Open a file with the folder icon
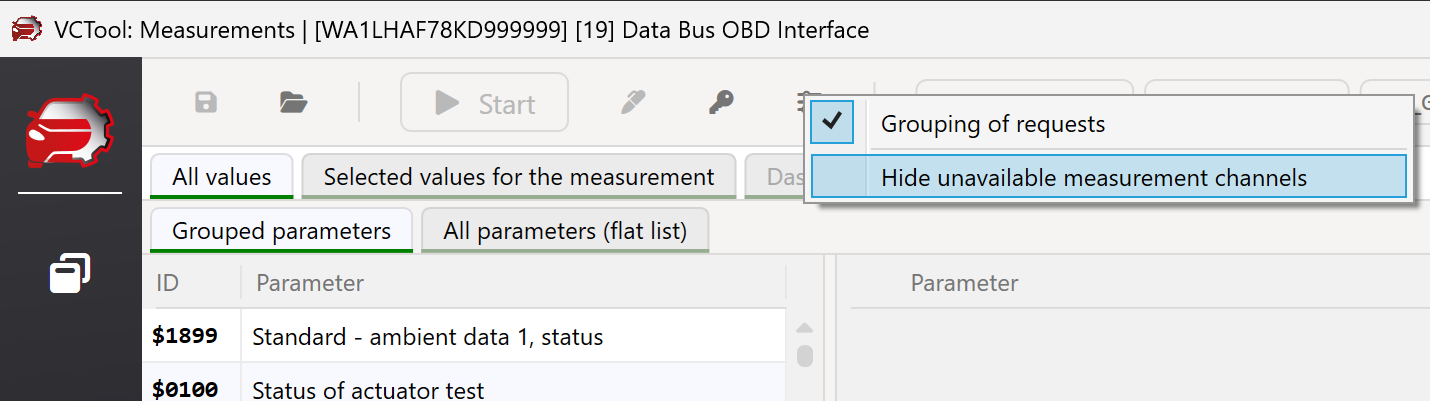 point(293,102)
